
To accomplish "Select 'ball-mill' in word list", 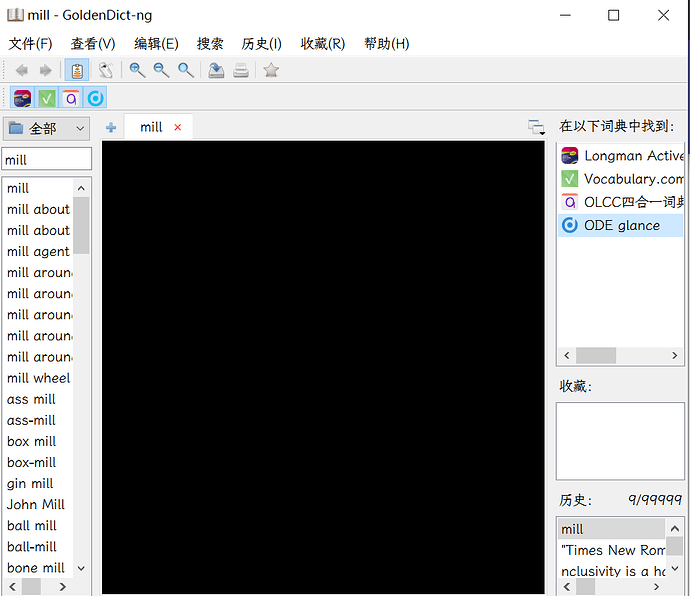I will pyautogui.click(x=38, y=547).
